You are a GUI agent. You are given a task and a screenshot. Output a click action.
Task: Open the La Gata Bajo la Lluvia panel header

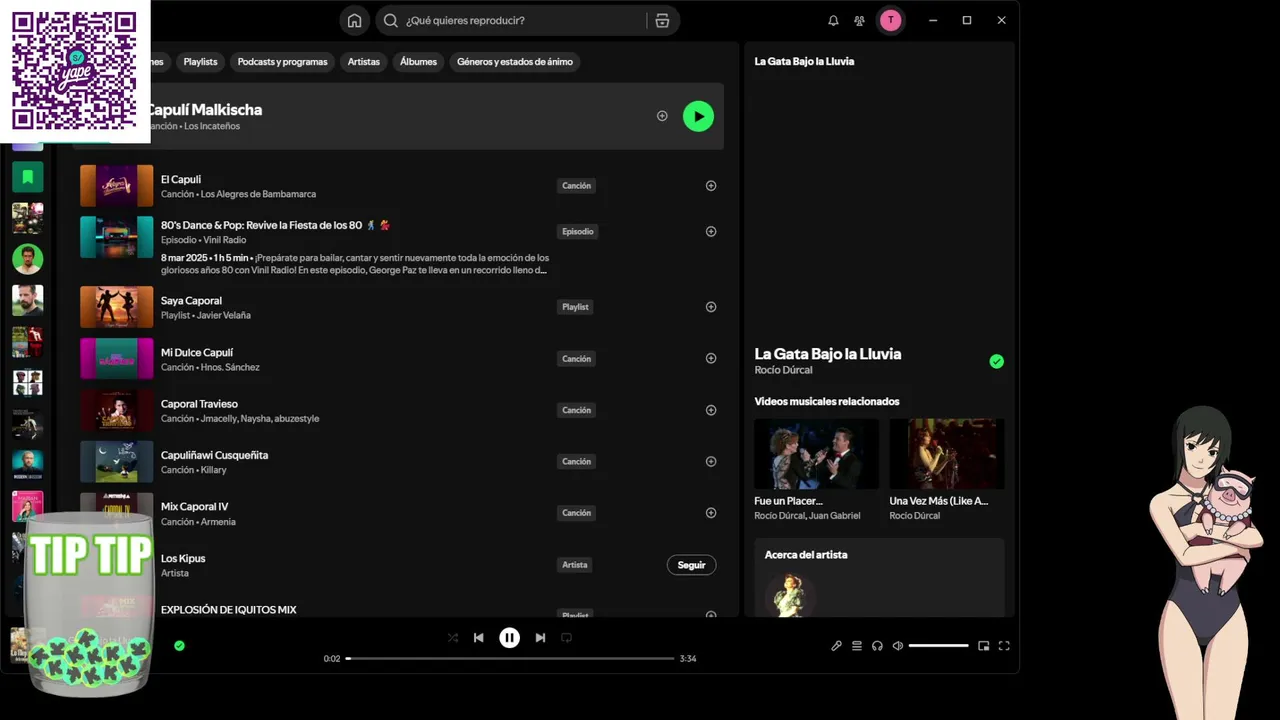point(804,61)
